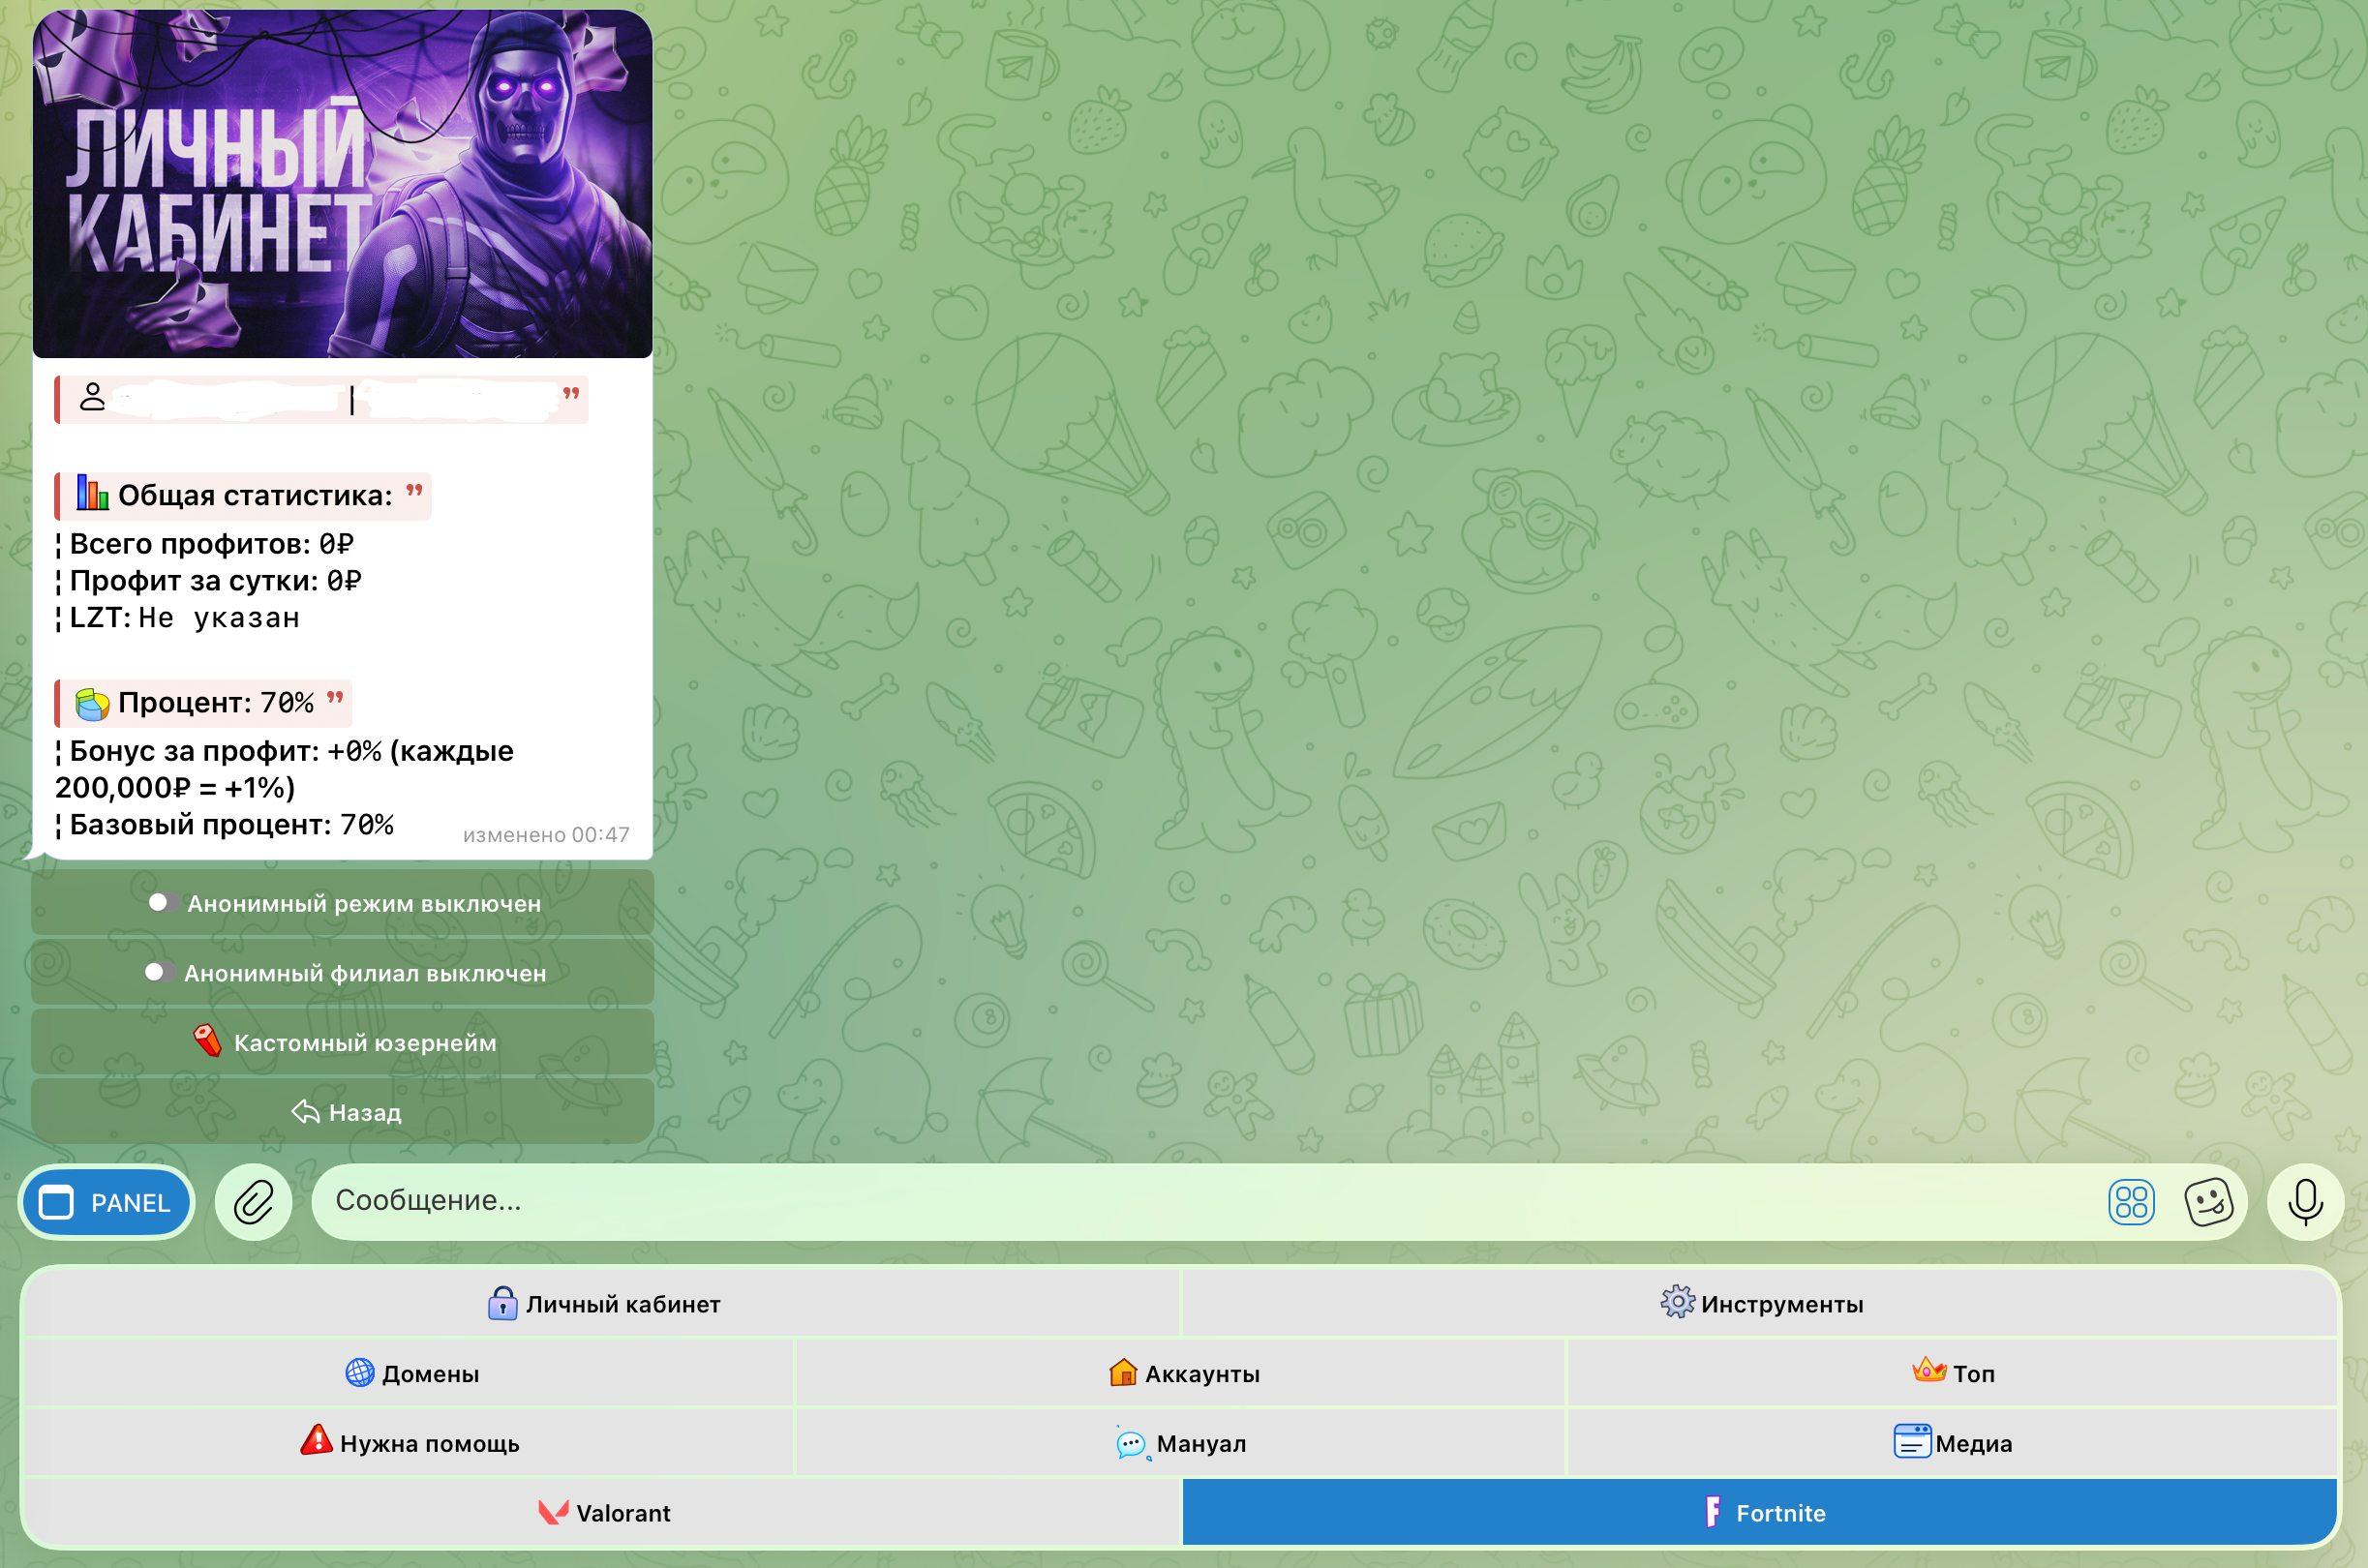Click the window icon inside PANEL button
The image size is (2368, 1568).
pos(56,1202)
